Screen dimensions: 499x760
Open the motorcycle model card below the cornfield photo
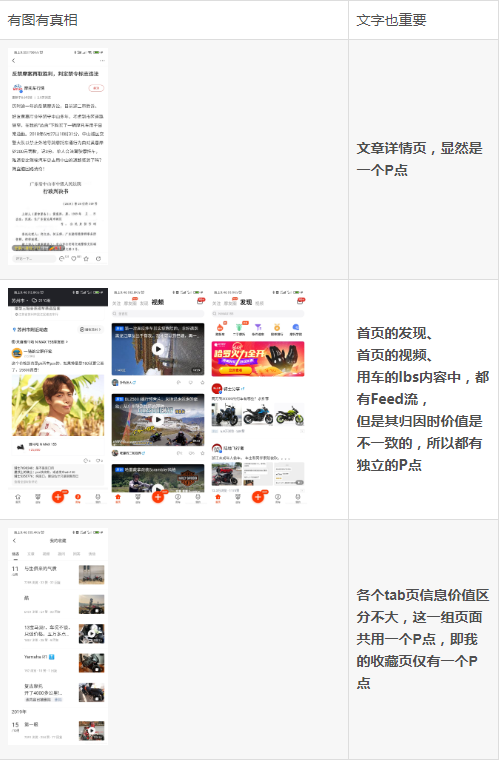click(x=58, y=446)
